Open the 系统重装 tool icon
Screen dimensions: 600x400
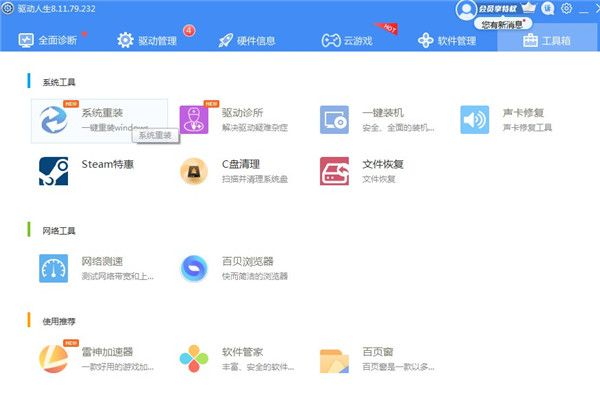coord(54,120)
